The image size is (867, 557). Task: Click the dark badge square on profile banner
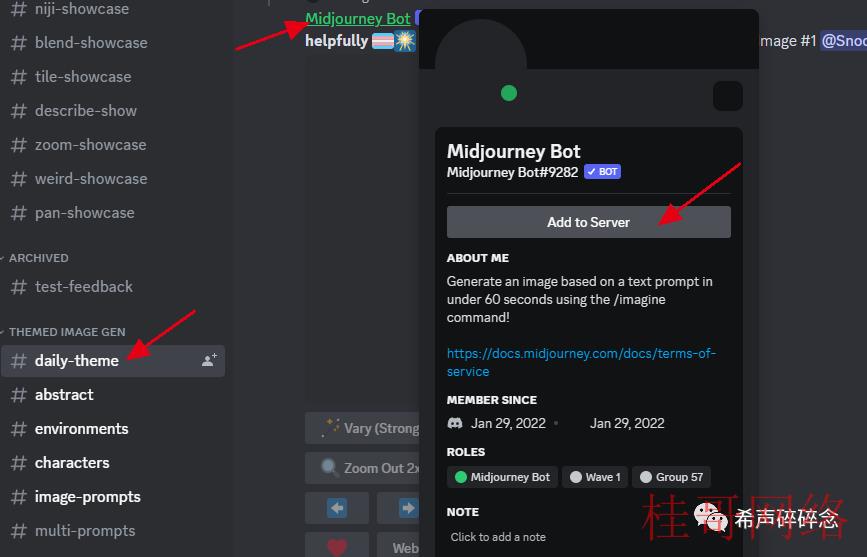(728, 96)
